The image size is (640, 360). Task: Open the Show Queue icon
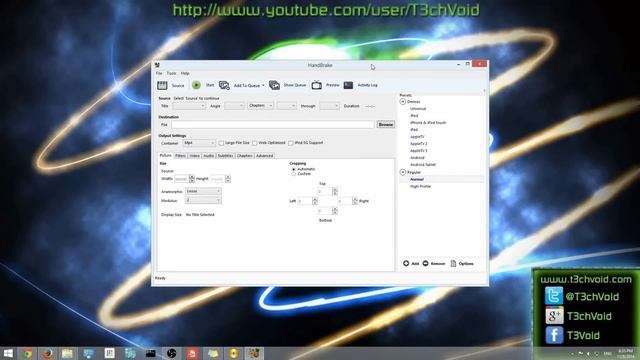click(x=274, y=85)
